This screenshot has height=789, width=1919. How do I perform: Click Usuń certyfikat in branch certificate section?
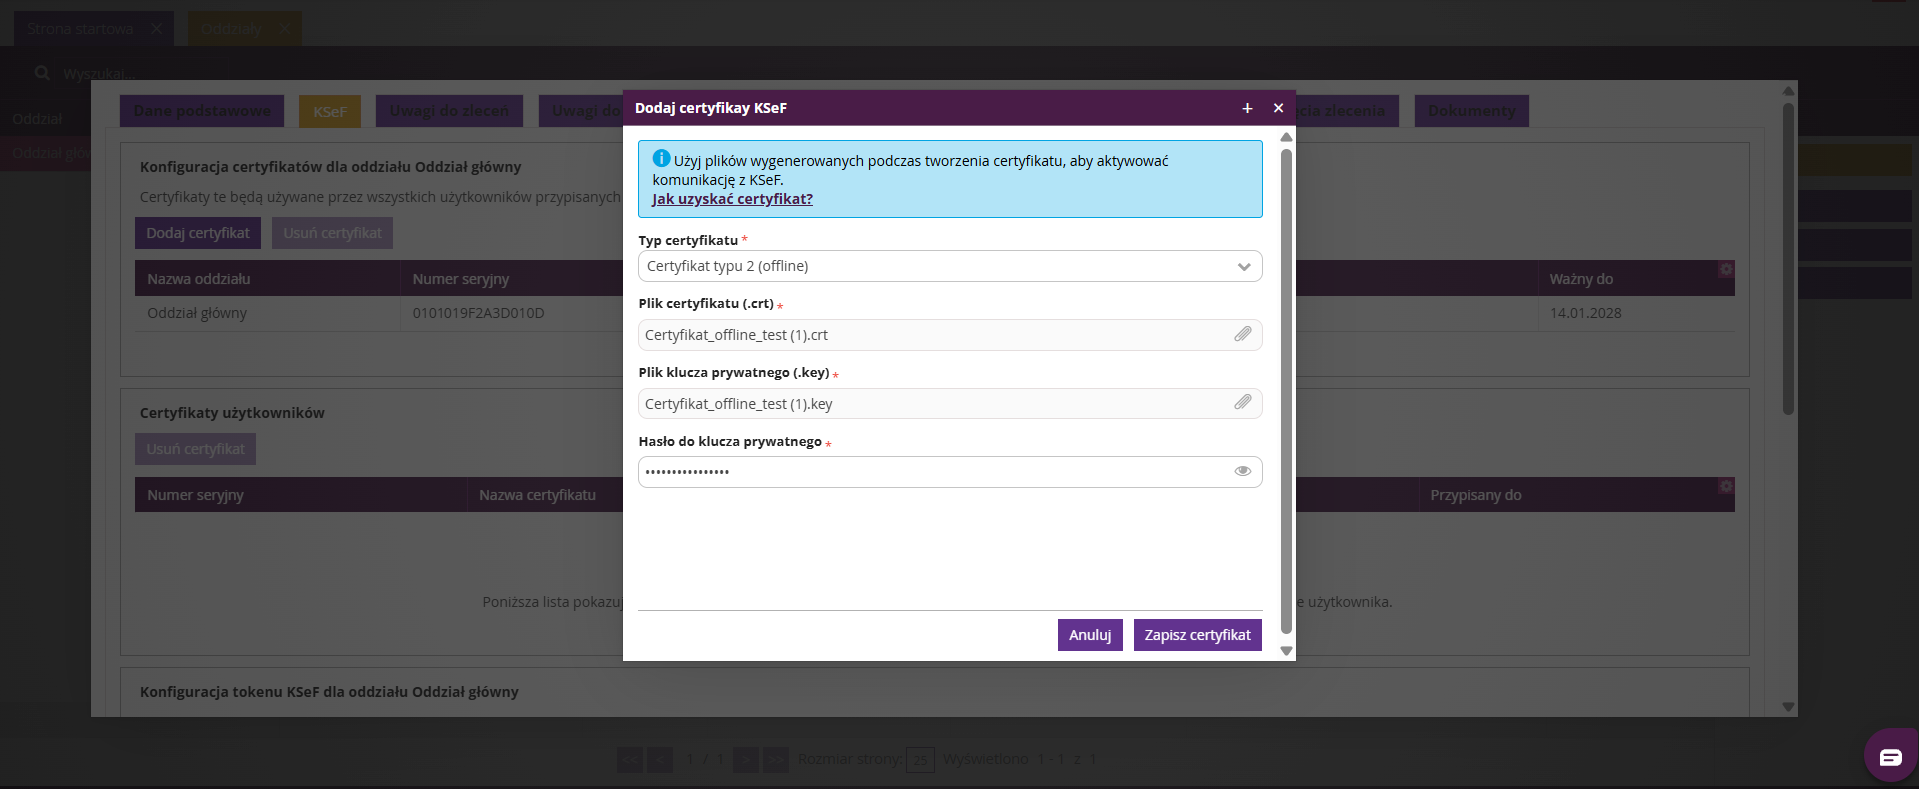tap(332, 233)
